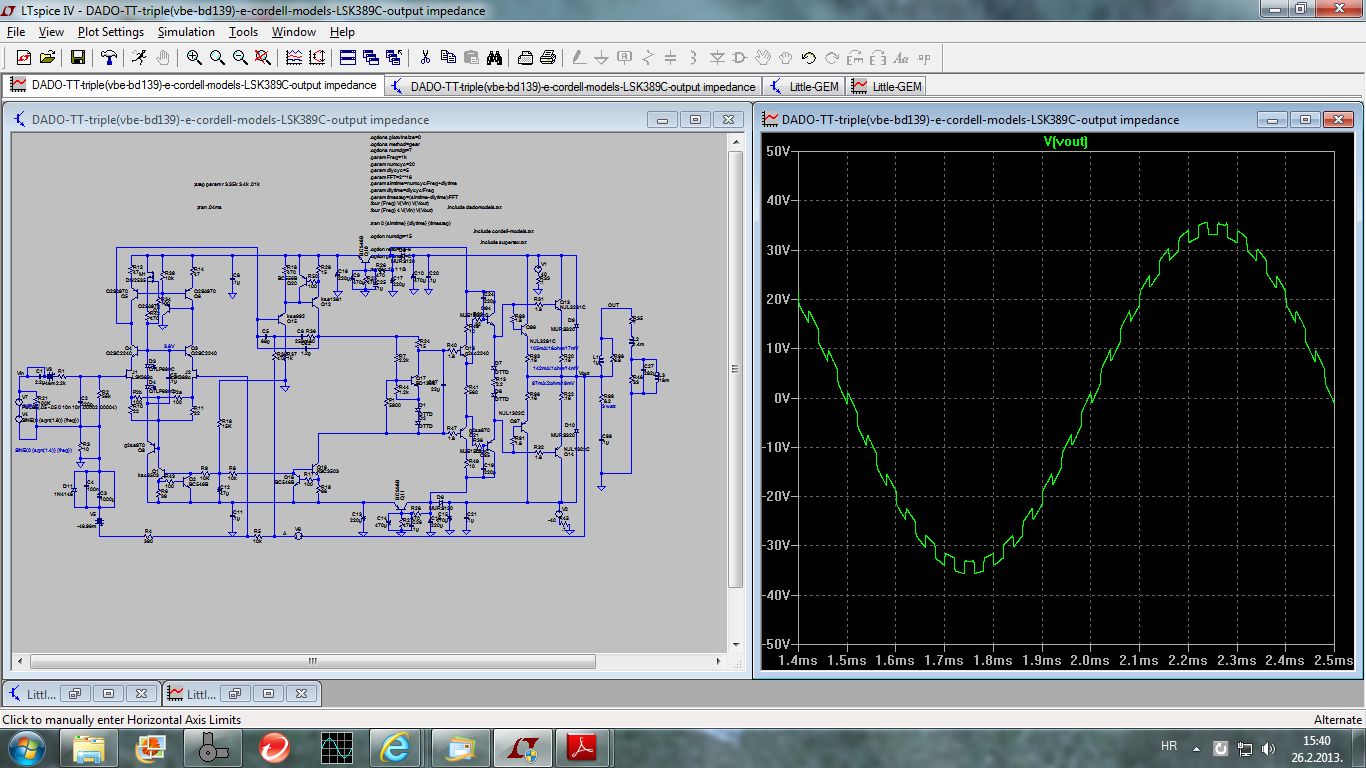Click the 1.4ms horizontal axis label

coord(797,660)
